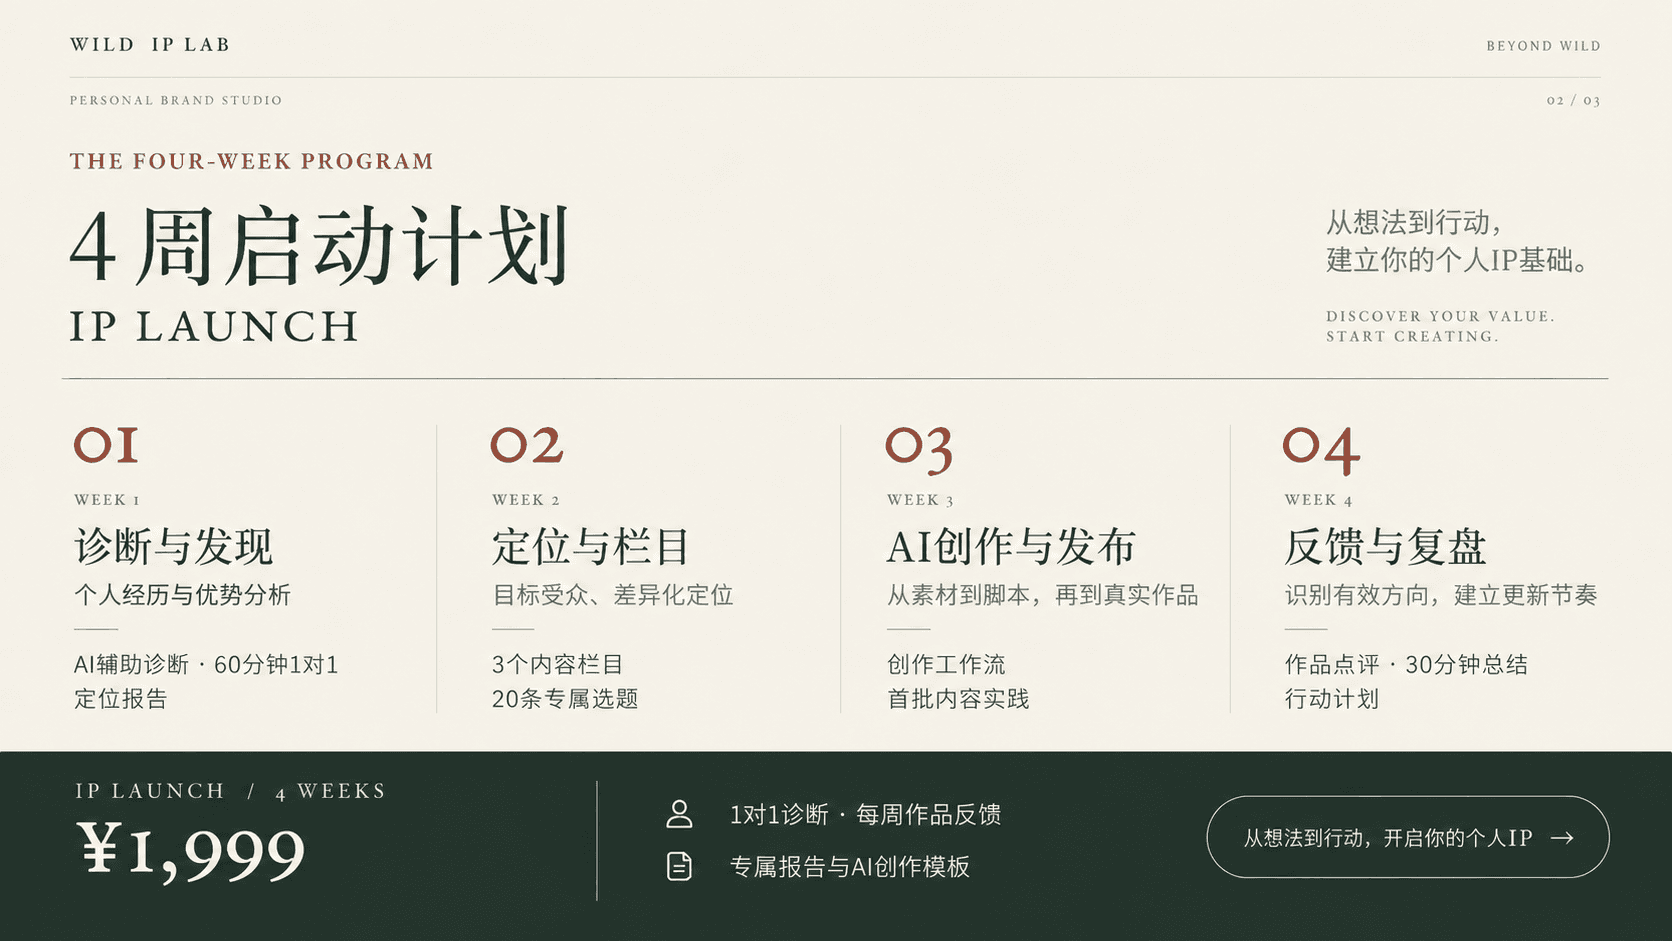The width and height of the screenshot is (1672, 941).
Task: Click the 02 / 03 page indicator
Action: click(1573, 101)
